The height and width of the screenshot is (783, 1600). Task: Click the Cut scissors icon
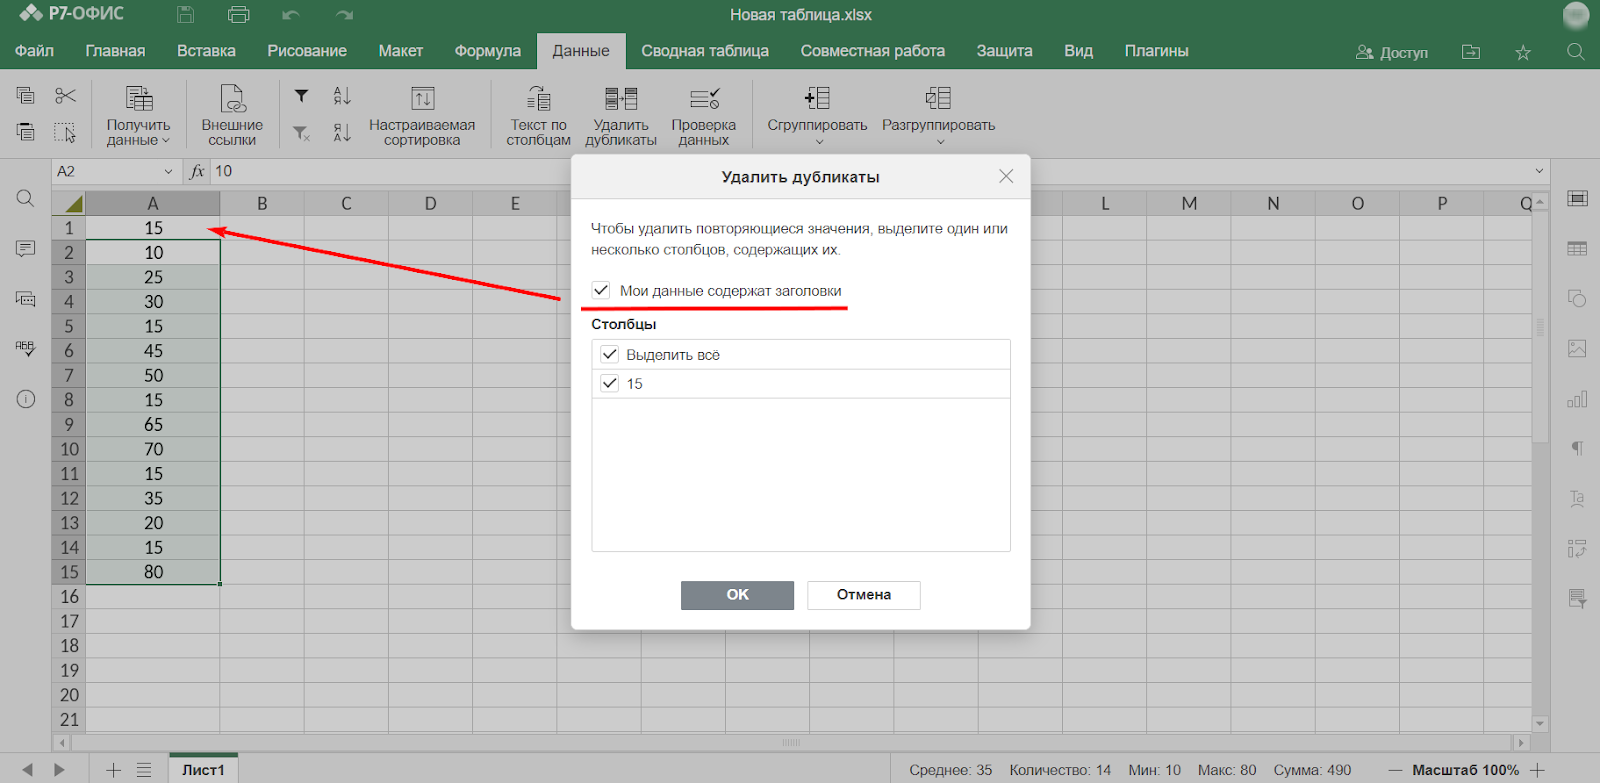(x=65, y=96)
